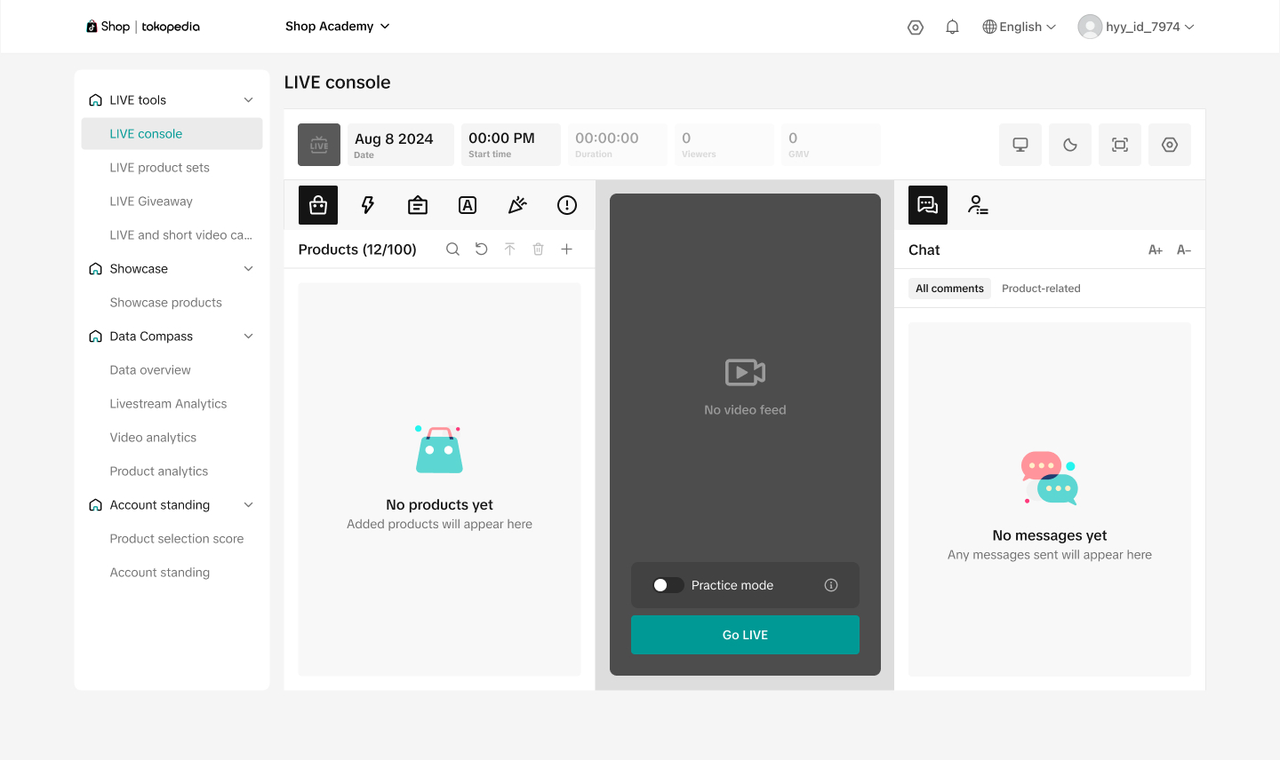Add a product with plus icon

point(567,249)
